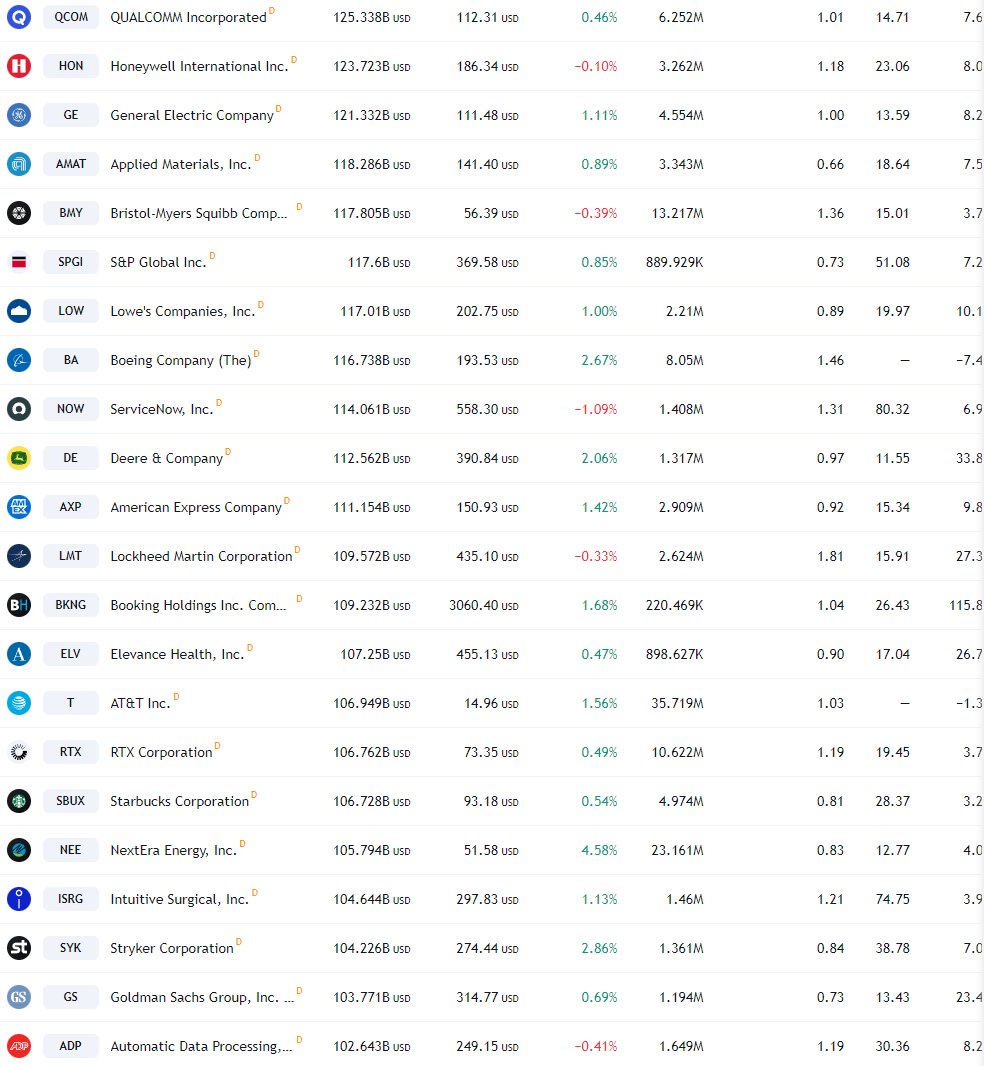984x1066 pixels.
Task: Click the RTX Corporation logo icon
Action: pyautogui.click(x=19, y=751)
